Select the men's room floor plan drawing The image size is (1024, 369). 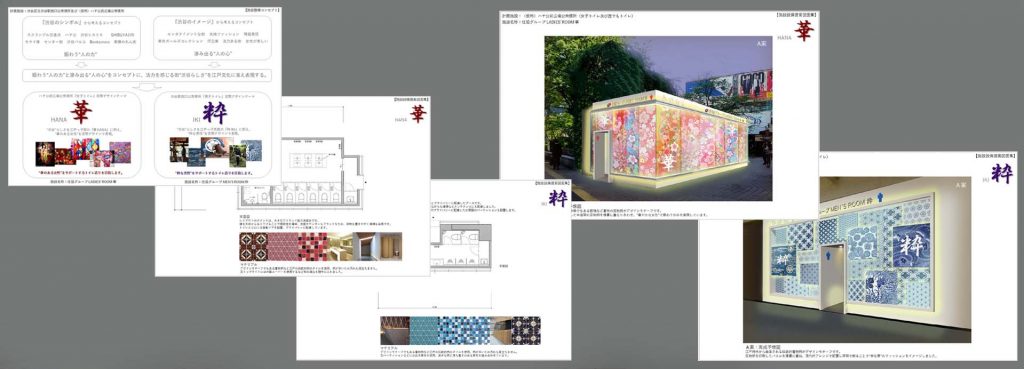point(463,246)
